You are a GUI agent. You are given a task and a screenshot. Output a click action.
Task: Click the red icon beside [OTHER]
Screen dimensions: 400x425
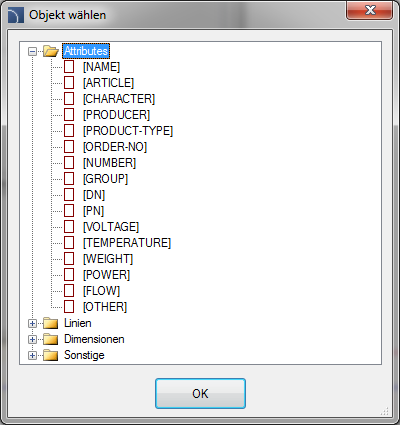pyautogui.click(x=69, y=307)
